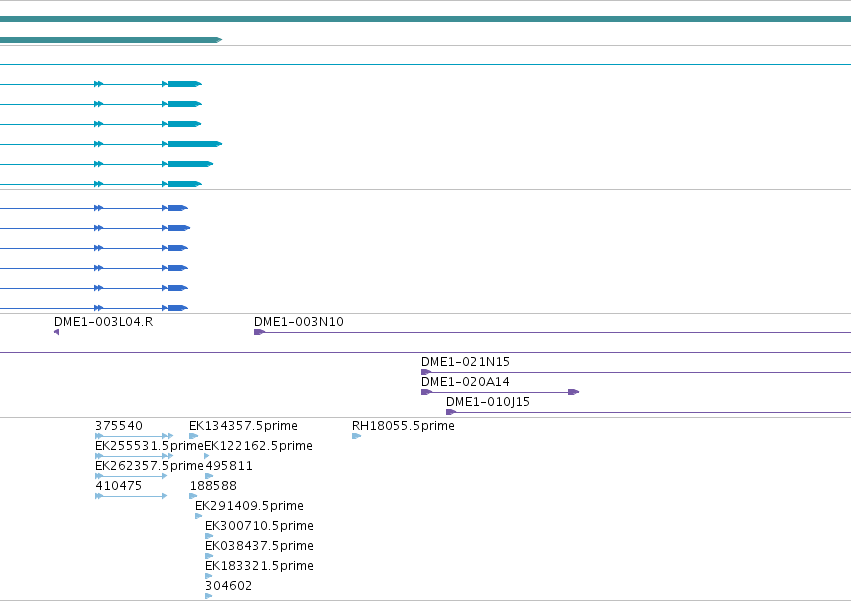Viewport: 851px width, 601px height.
Task: Select the 304602 EST label
Action: click(228, 586)
